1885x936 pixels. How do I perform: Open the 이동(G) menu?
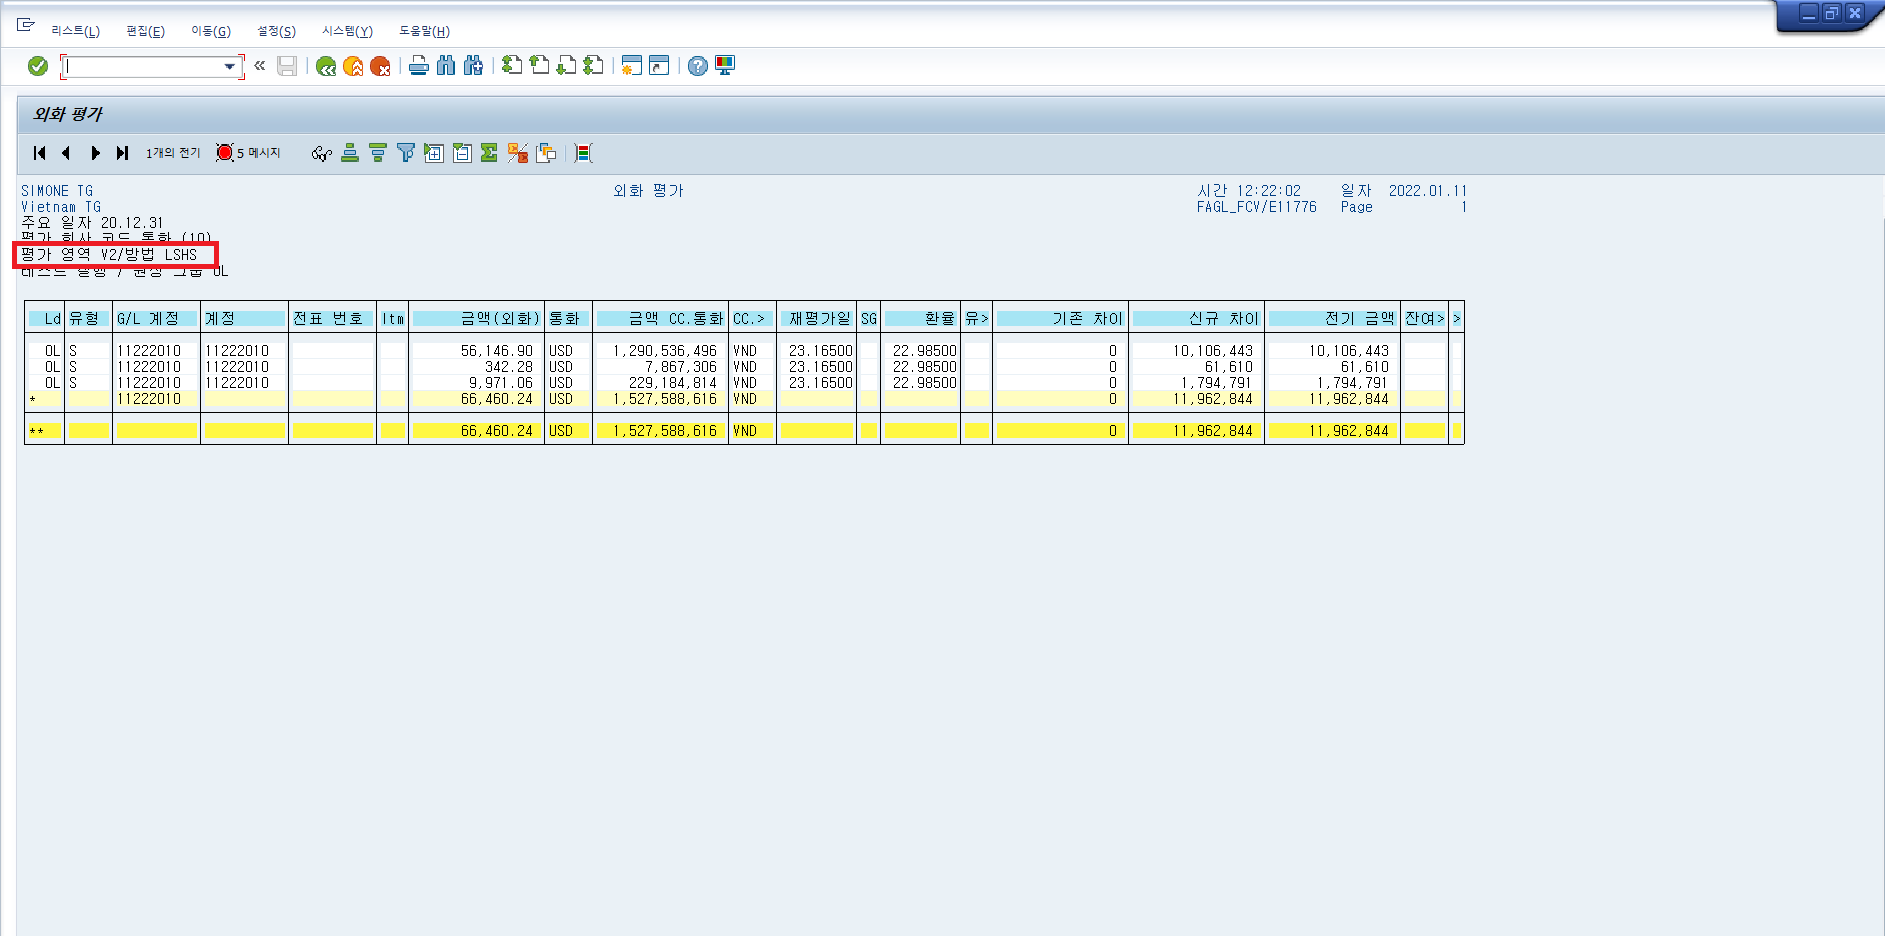pyautogui.click(x=211, y=31)
